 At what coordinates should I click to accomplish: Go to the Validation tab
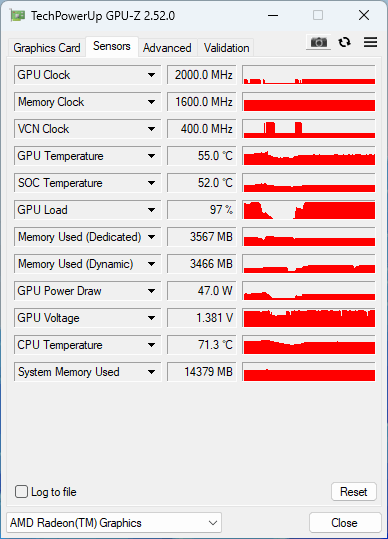pyautogui.click(x=226, y=48)
